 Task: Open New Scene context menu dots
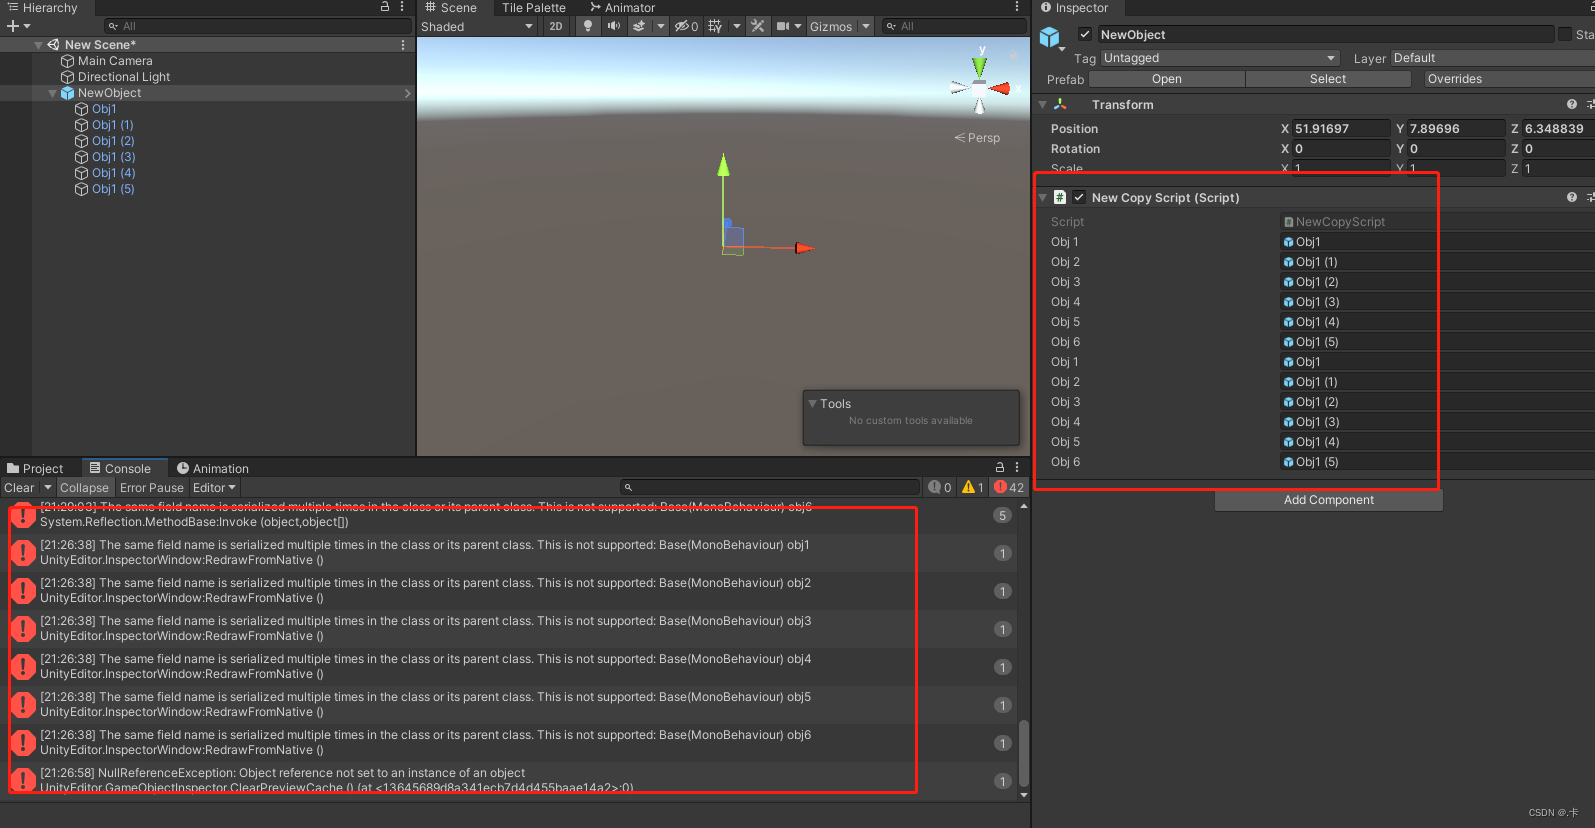(403, 45)
